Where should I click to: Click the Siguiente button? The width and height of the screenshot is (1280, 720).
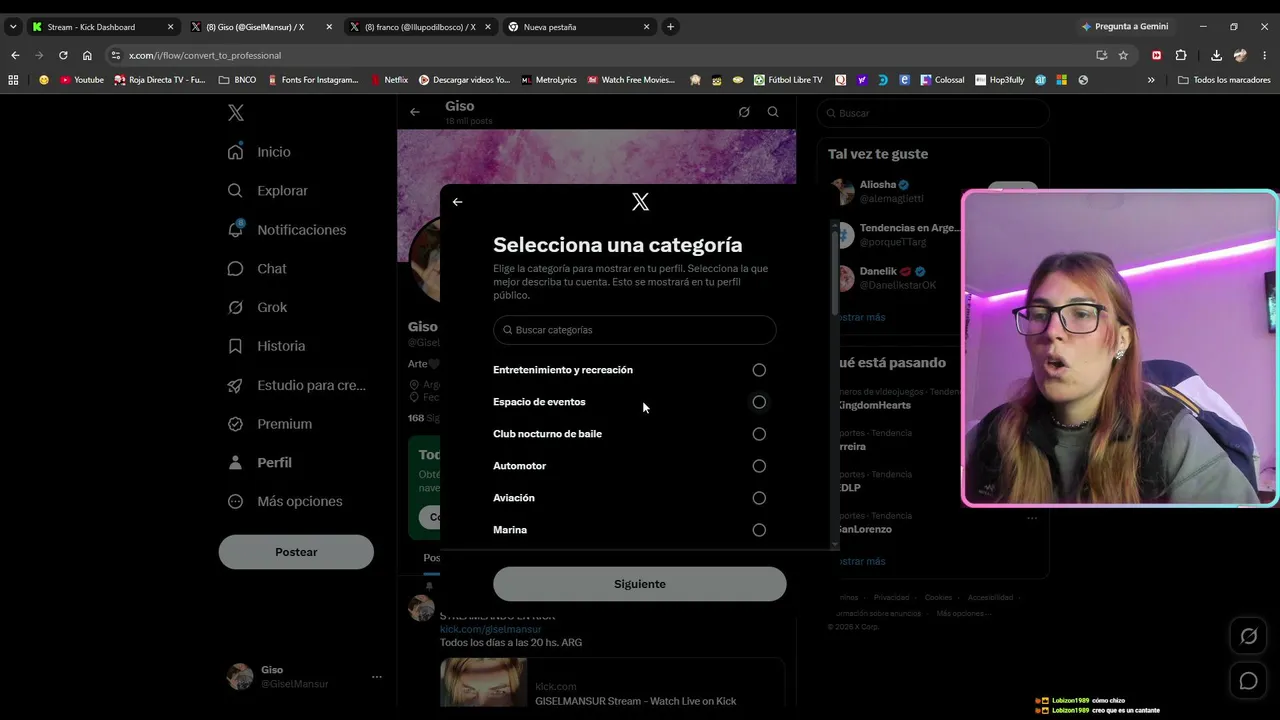[640, 584]
